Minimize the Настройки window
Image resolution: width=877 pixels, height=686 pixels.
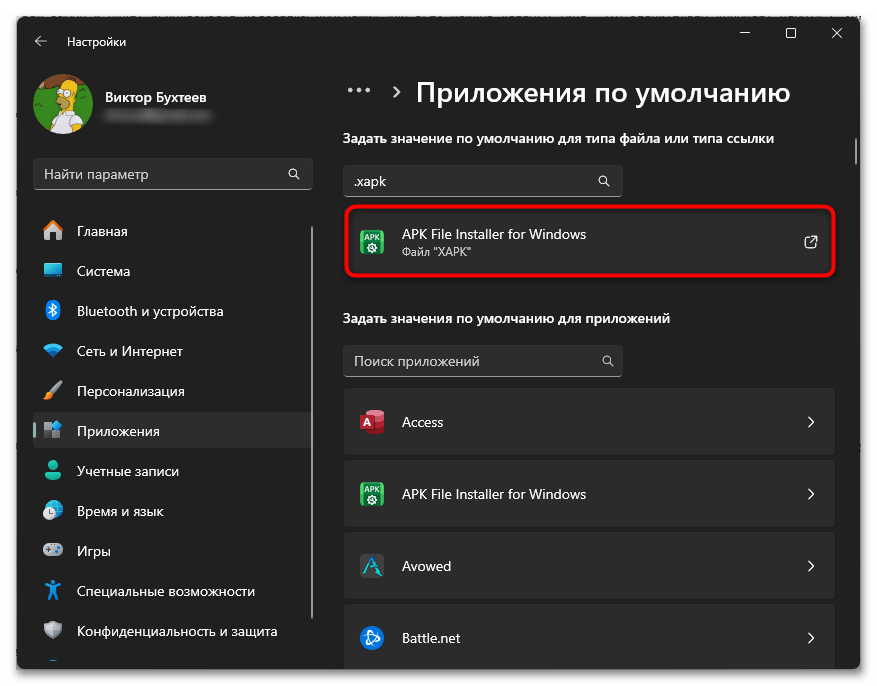point(745,34)
